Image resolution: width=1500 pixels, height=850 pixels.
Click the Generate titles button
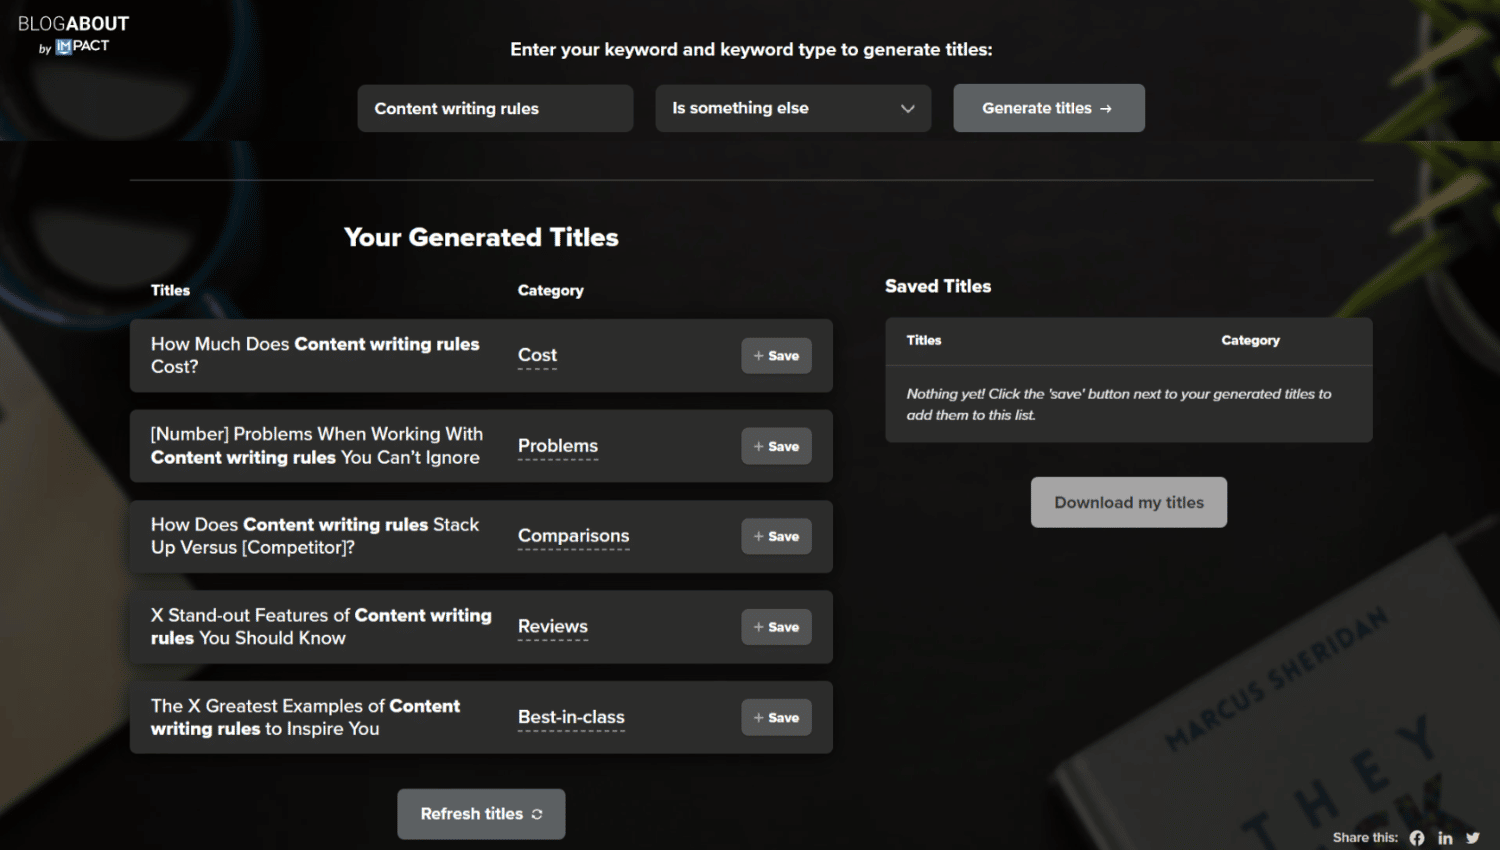pos(1048,108)
